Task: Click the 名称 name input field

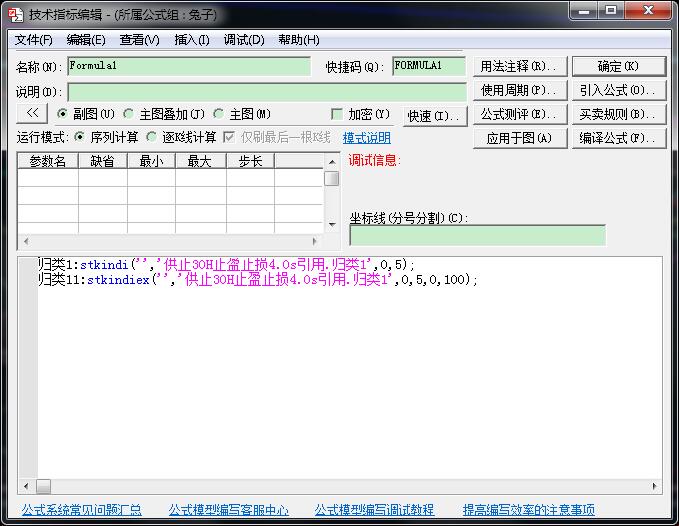Action: (189, 66)
